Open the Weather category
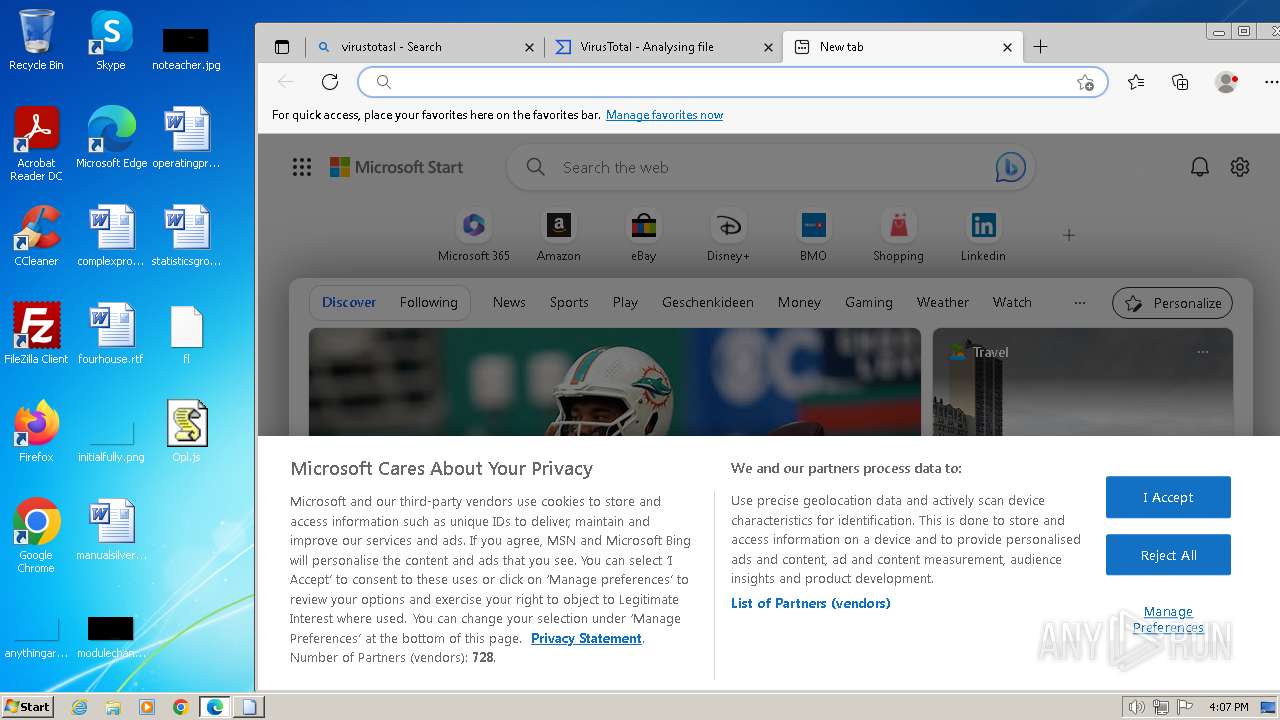1280x720 pixels. tap(943, 302)
